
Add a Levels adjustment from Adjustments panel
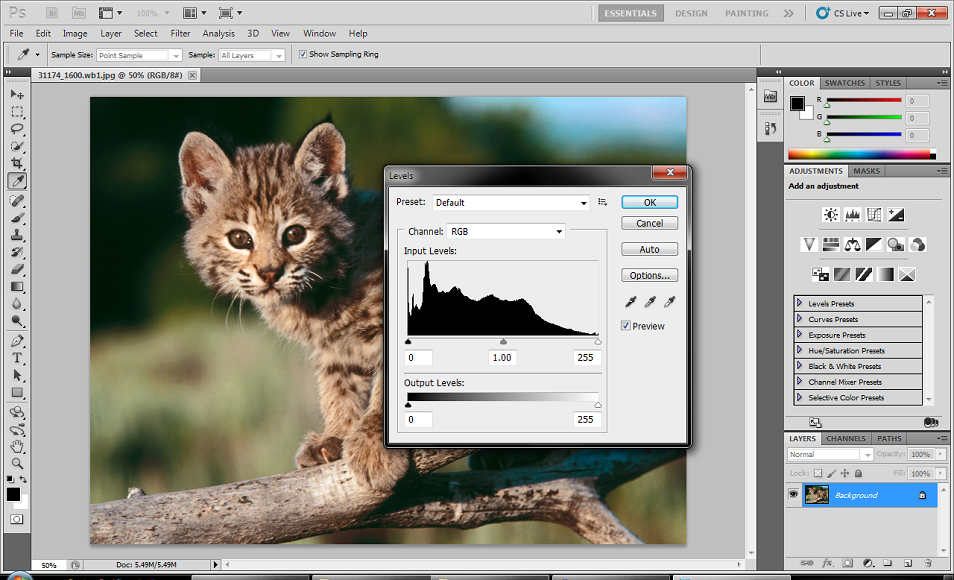(852, 214)
